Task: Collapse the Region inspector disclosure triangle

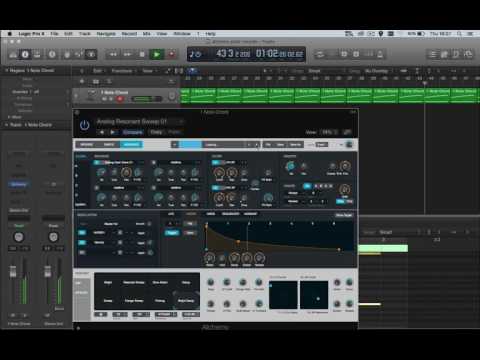Action: pyautogui.click(x=6, y=70)
